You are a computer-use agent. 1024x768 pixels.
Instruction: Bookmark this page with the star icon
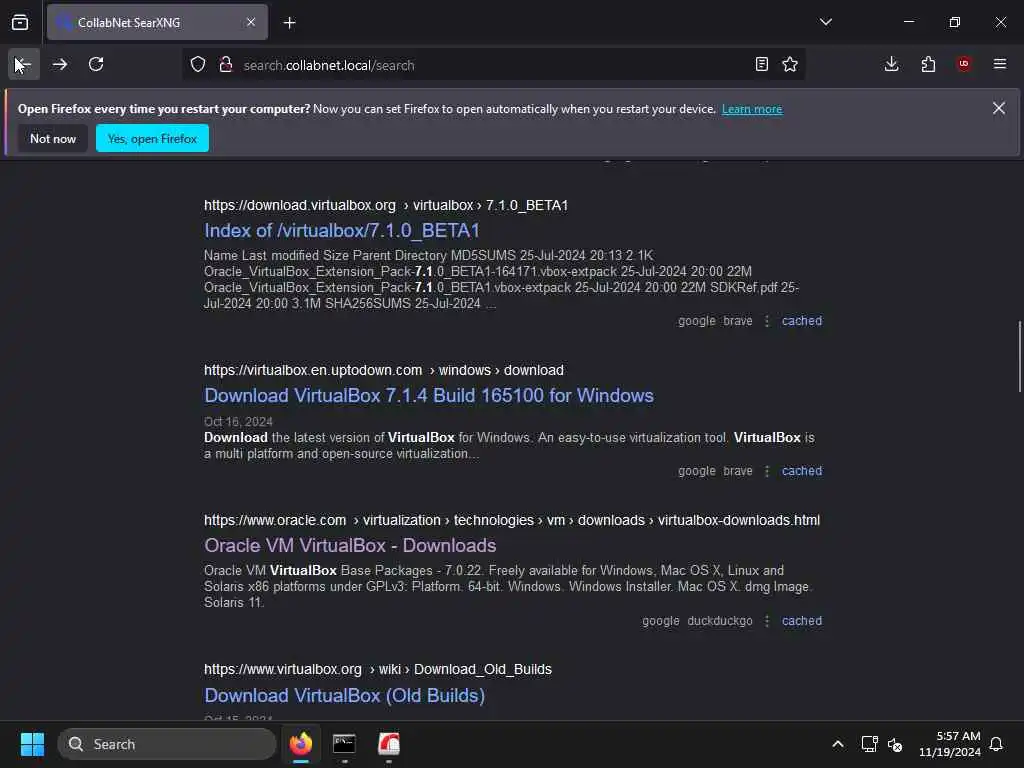coord(790,64)
